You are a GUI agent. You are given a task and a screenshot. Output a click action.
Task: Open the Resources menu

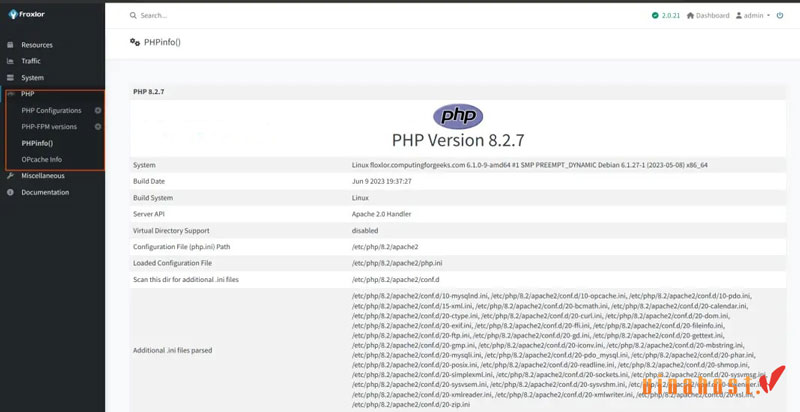tap(37, 45)
